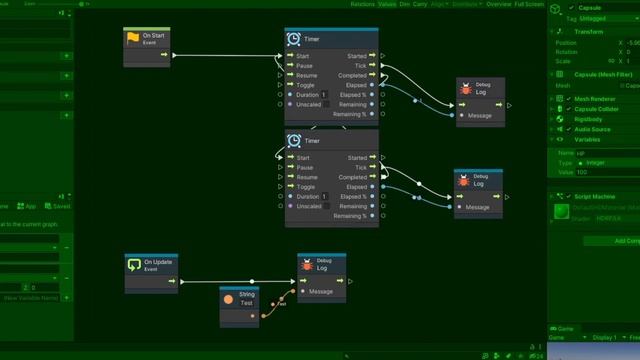This screenshot has height=360, width=640.
Task: Click the Overview toolbar button
Action: tap(498, 4)
